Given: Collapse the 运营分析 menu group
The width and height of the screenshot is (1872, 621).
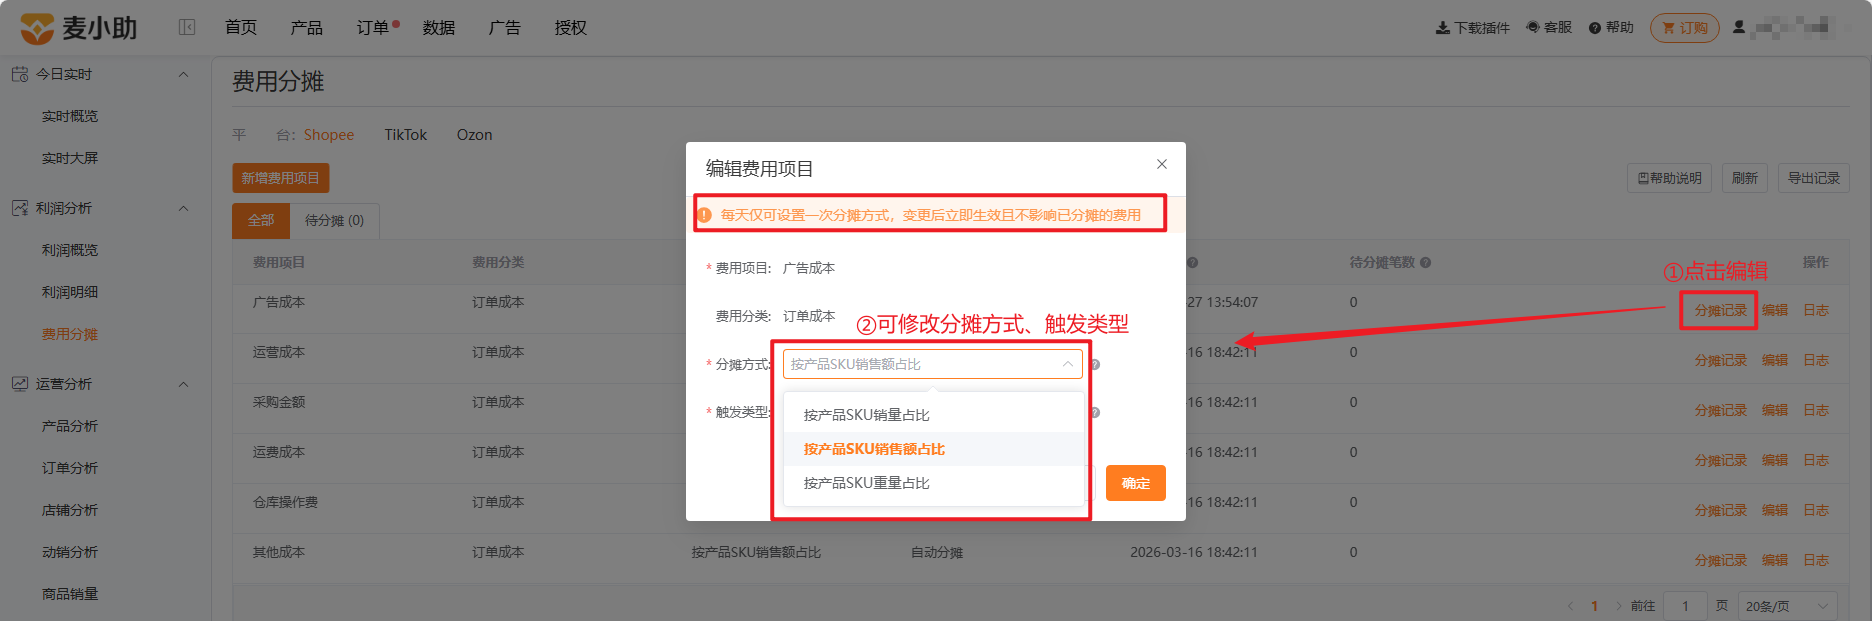Looking at the screenshot, I should pyautogui.click(x=183, y=384).
